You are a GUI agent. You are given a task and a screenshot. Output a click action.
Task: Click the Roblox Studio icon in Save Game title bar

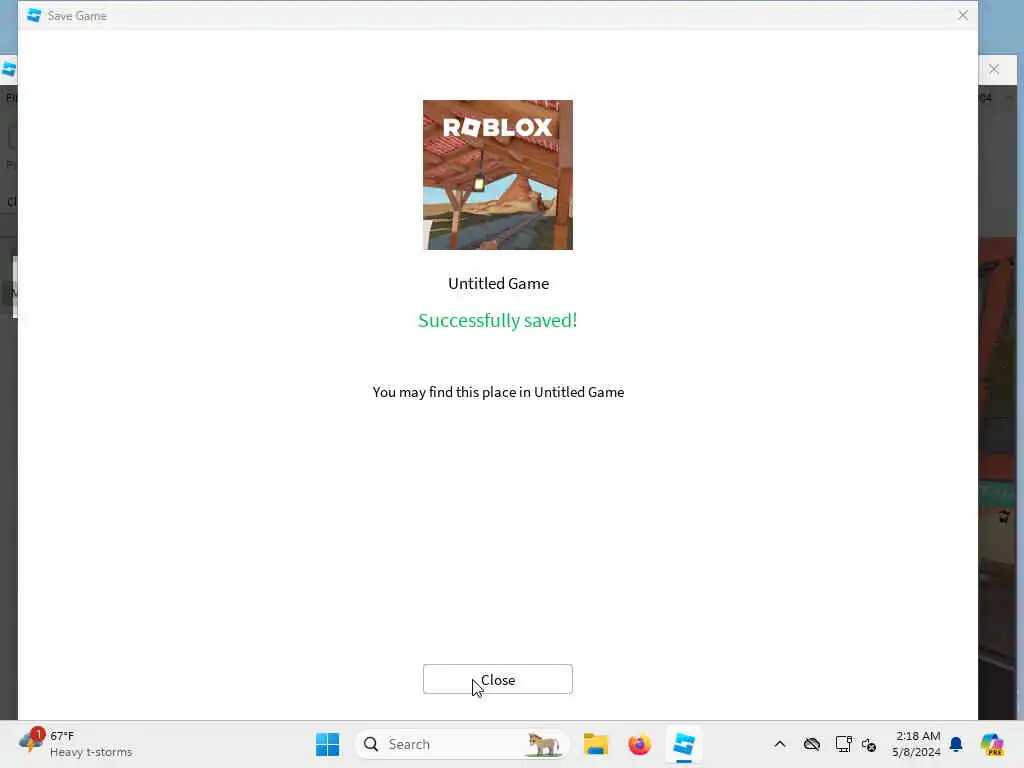[34, 16]
